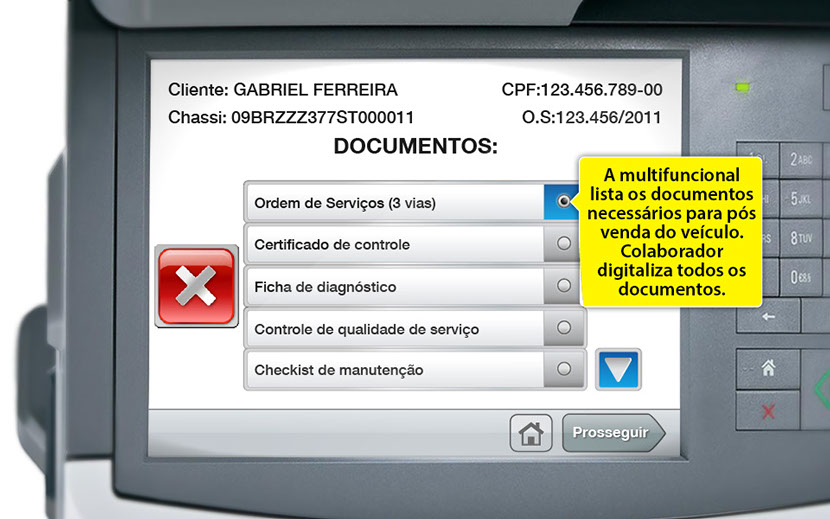This screenshot has height=519, width=830.
Task: Select Checkist de manutenção radio button
Action: click(564, 369)
